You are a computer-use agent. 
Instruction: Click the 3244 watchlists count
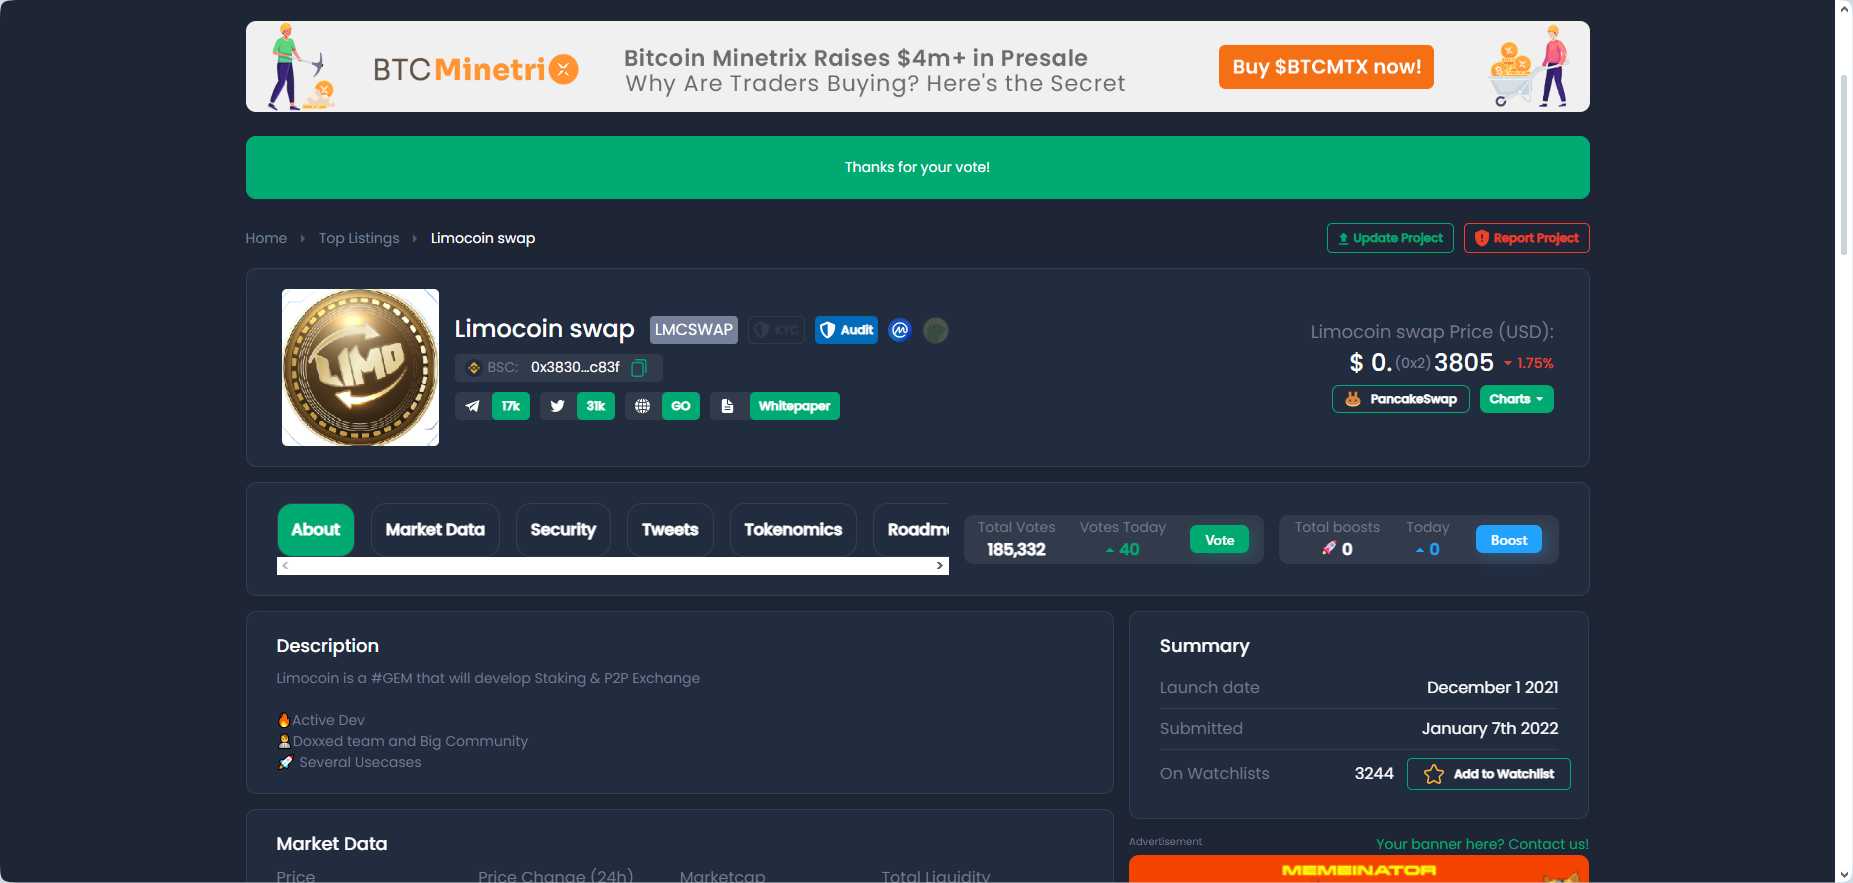1374,773
